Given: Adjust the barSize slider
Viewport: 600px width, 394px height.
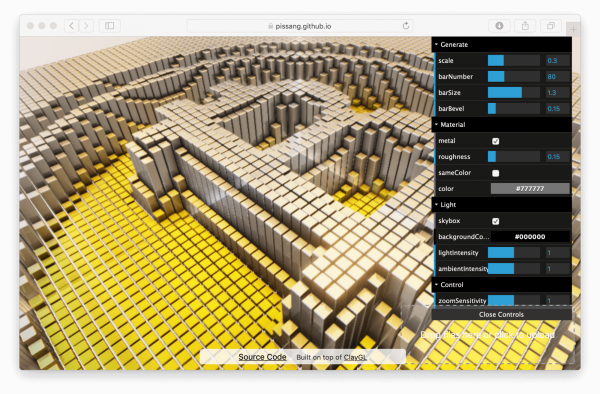Looking at the screenshot, I should pyautogui.click(x=514, y=93).
